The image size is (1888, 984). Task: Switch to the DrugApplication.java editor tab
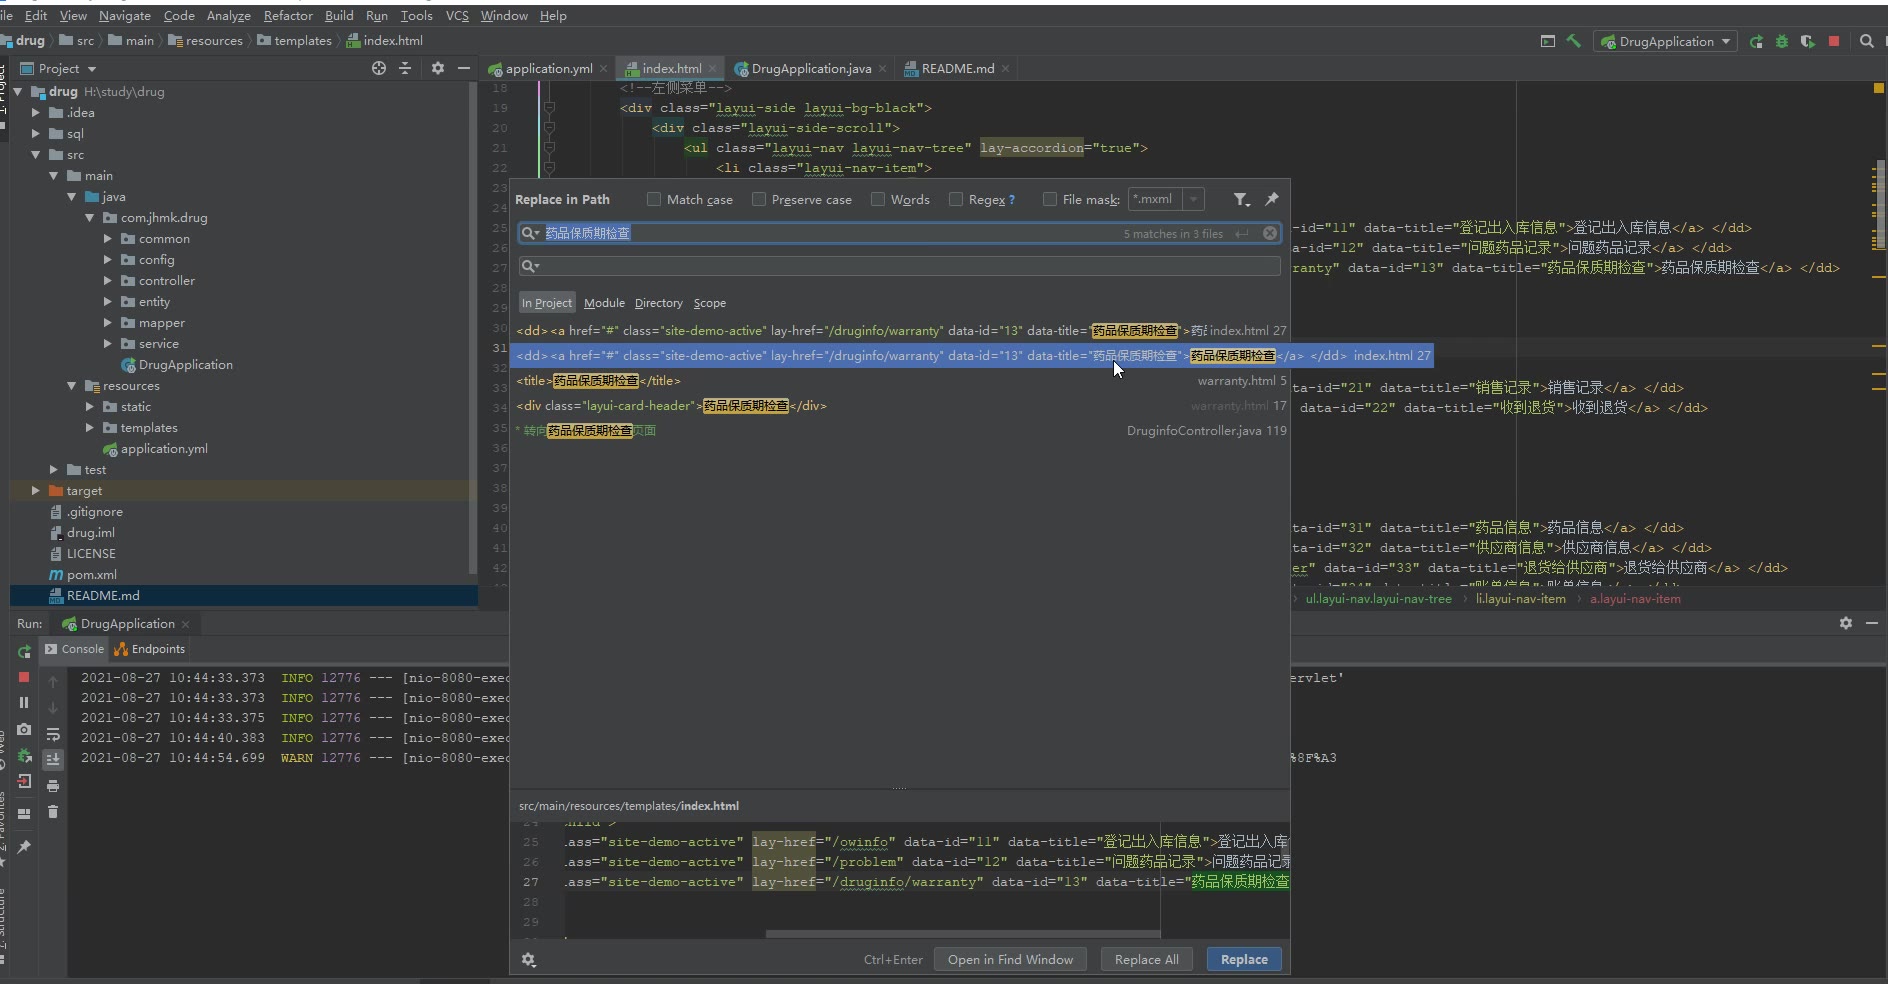click(810, 69)
